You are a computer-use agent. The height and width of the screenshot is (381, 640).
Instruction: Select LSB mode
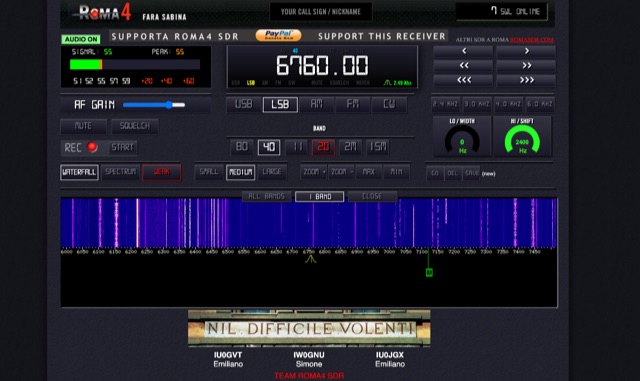(x=280, y=105)
